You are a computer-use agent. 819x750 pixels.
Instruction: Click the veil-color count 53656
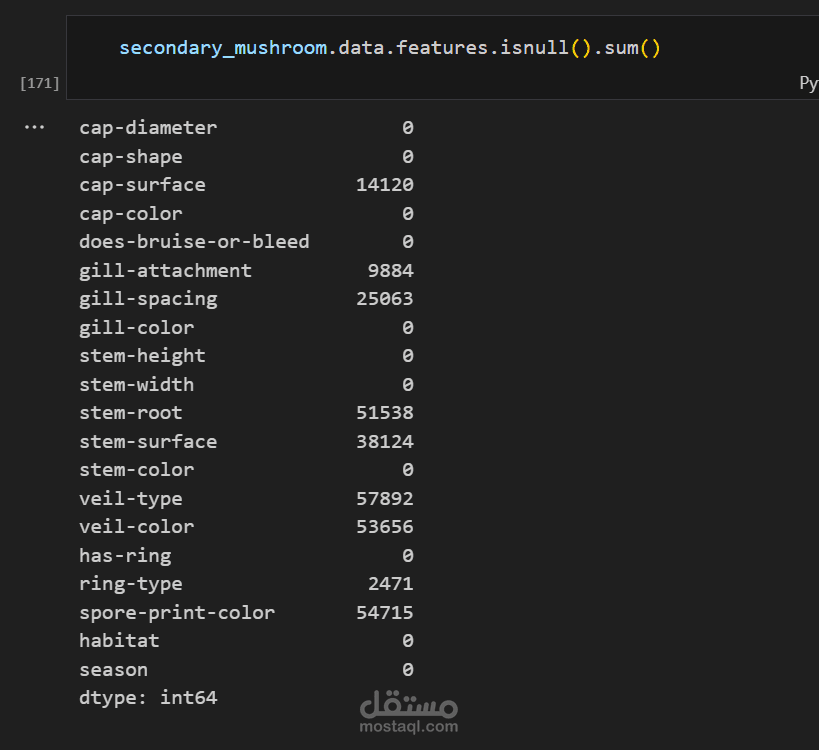coord(385,527)
